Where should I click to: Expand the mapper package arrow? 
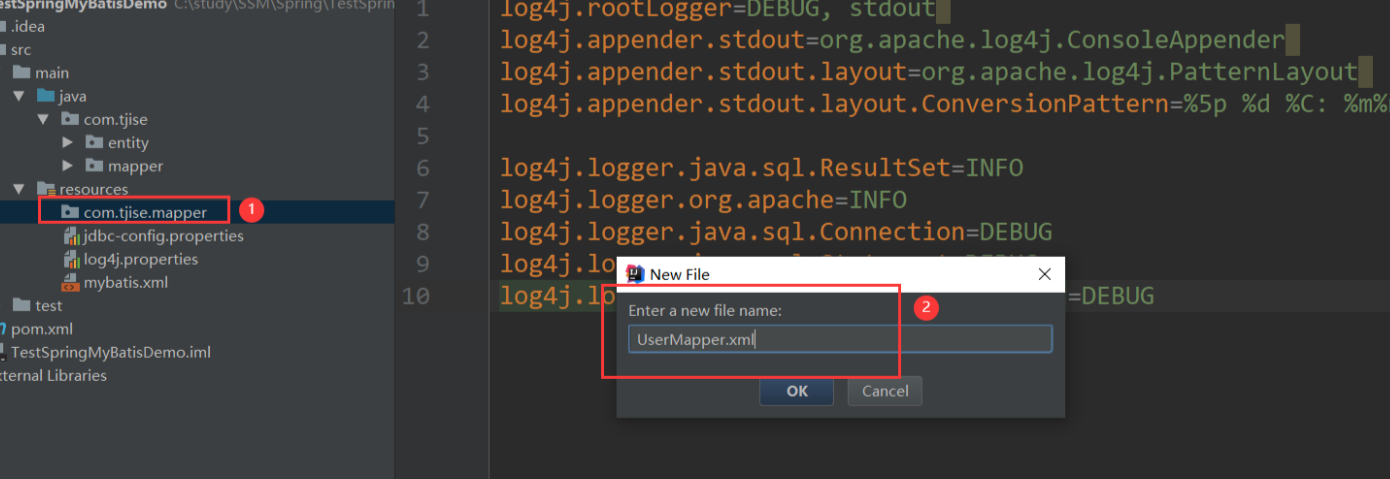(x=67, y=166)
